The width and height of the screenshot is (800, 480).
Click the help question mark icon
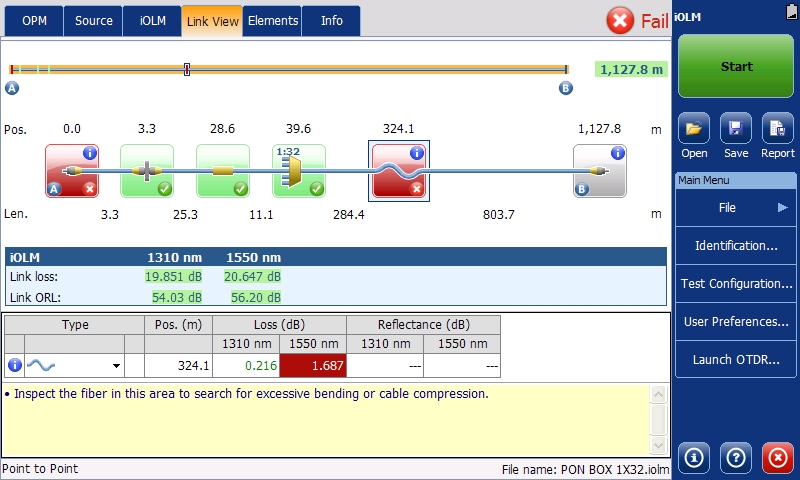coord(736,458)
